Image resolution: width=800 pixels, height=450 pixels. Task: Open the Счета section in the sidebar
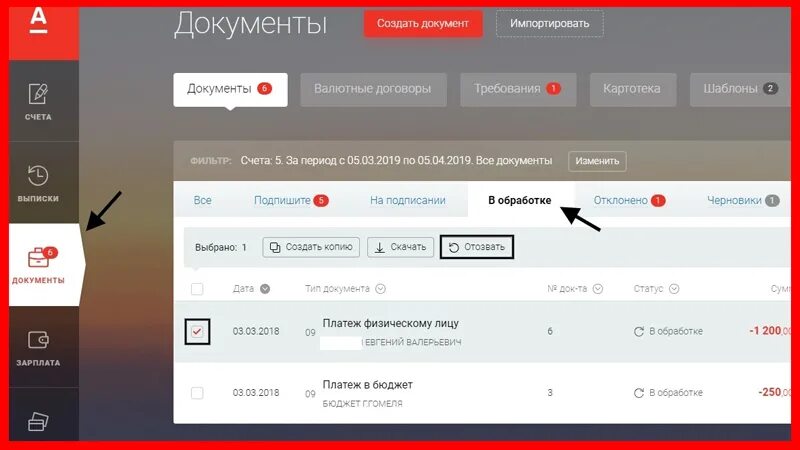click(38, 102)
